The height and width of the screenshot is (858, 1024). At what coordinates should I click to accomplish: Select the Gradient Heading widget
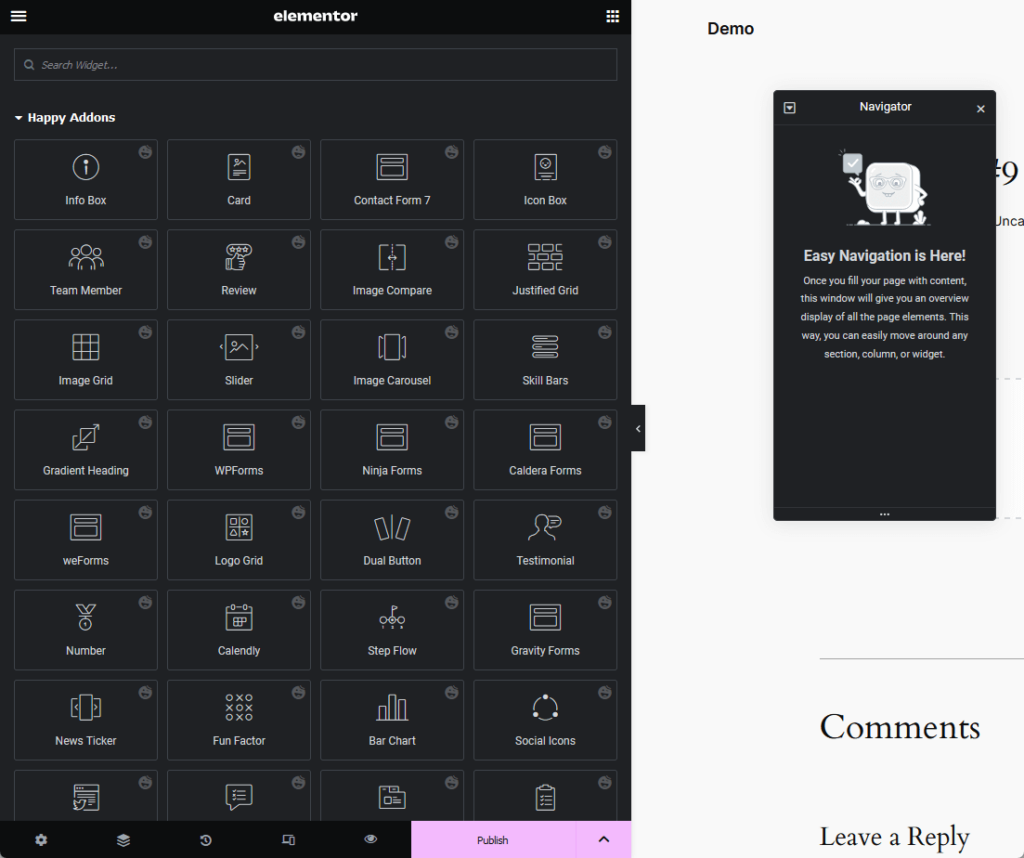click(x=86, y=450)
